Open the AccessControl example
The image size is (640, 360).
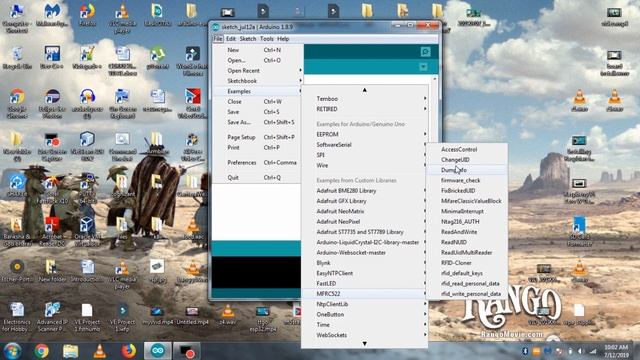click(467, 149)
